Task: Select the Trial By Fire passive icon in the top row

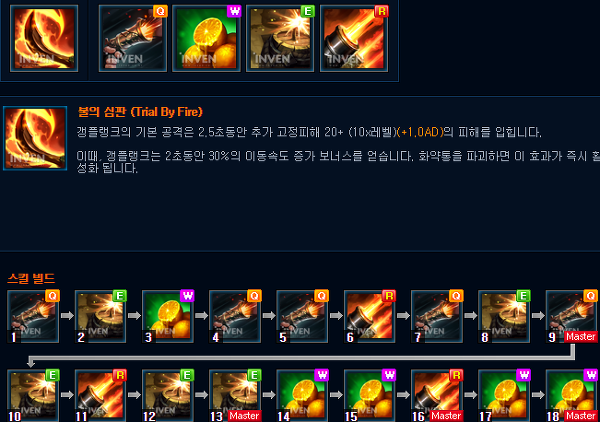Action: [44, 38]
